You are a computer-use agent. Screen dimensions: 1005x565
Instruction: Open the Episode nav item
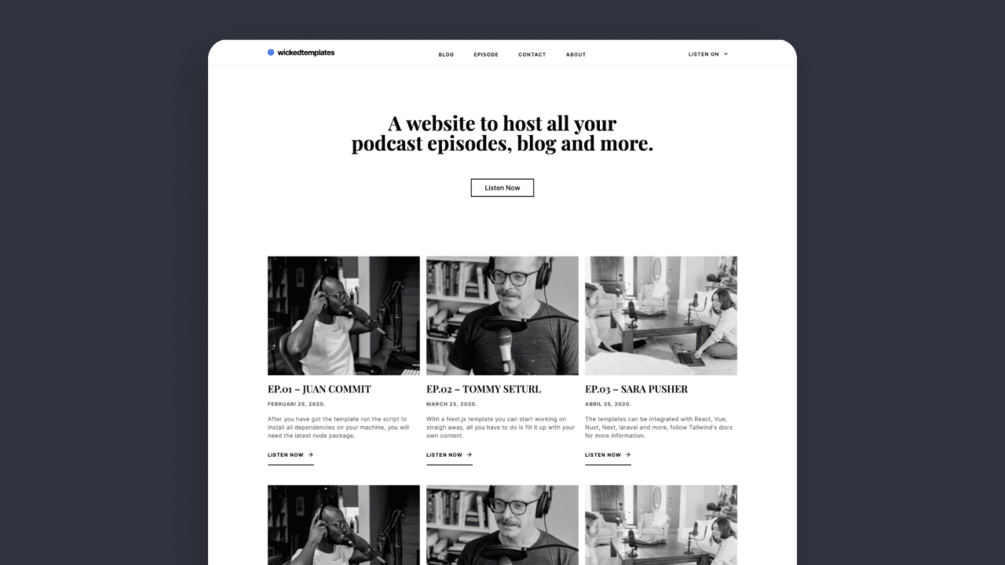click(x=486, y=54)
